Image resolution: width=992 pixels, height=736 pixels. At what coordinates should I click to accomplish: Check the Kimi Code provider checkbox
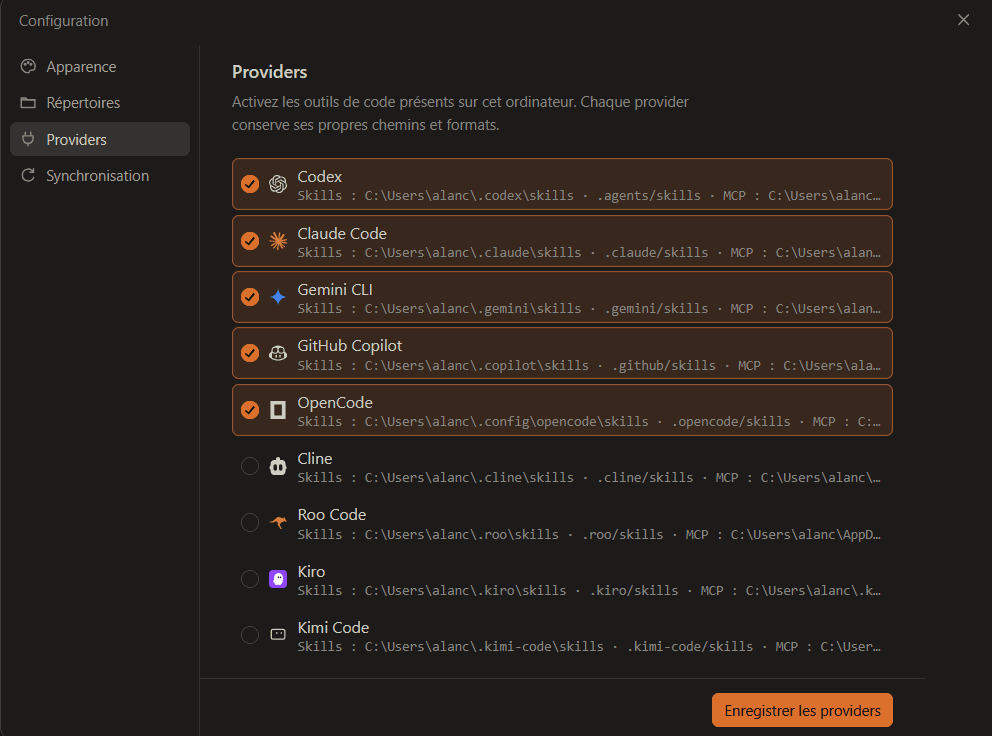pos(250,635)
